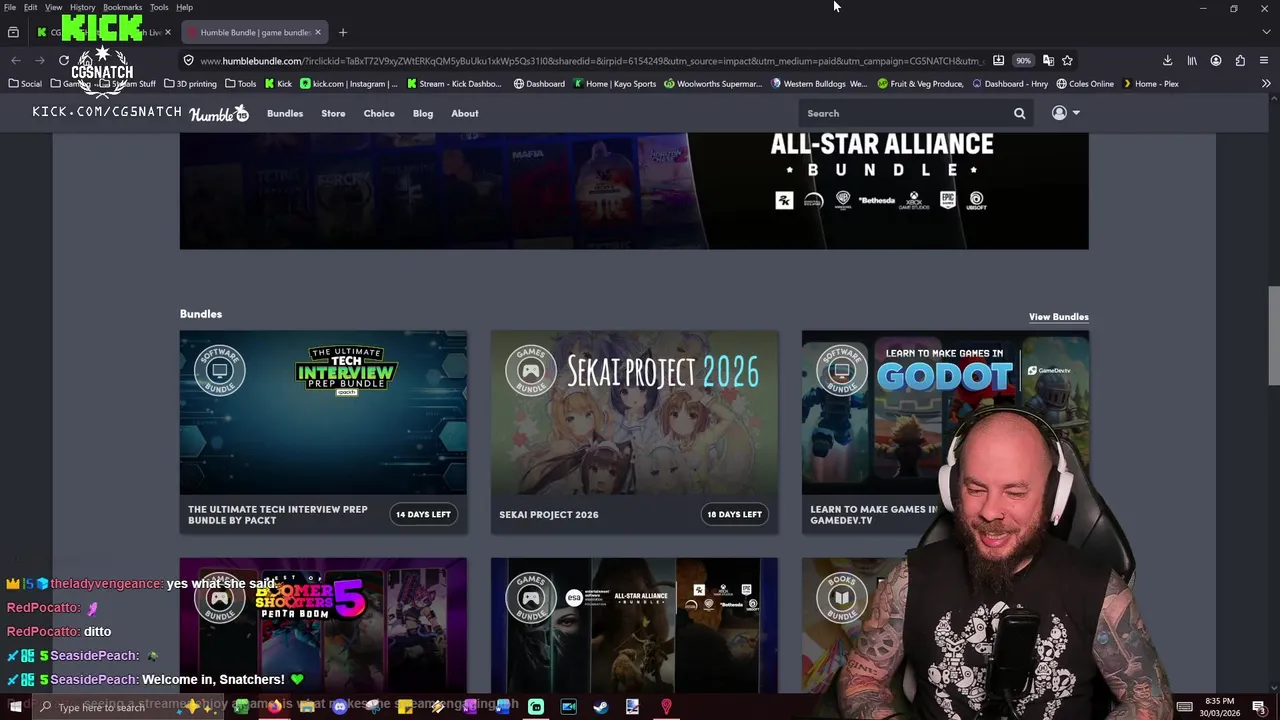Open the Boomer Shooters 5 bundle thumbnail
1280x720 pixels.
tap(323, 625)
